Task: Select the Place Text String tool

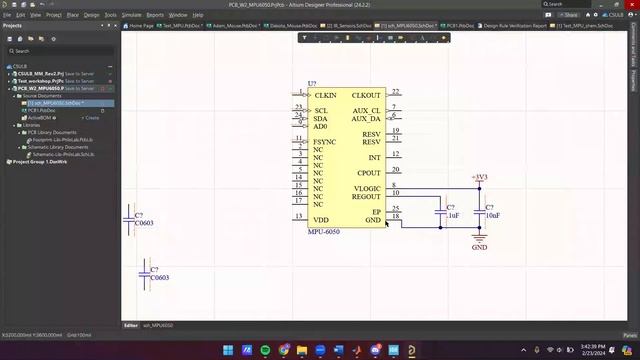Action: coord(422,38)
